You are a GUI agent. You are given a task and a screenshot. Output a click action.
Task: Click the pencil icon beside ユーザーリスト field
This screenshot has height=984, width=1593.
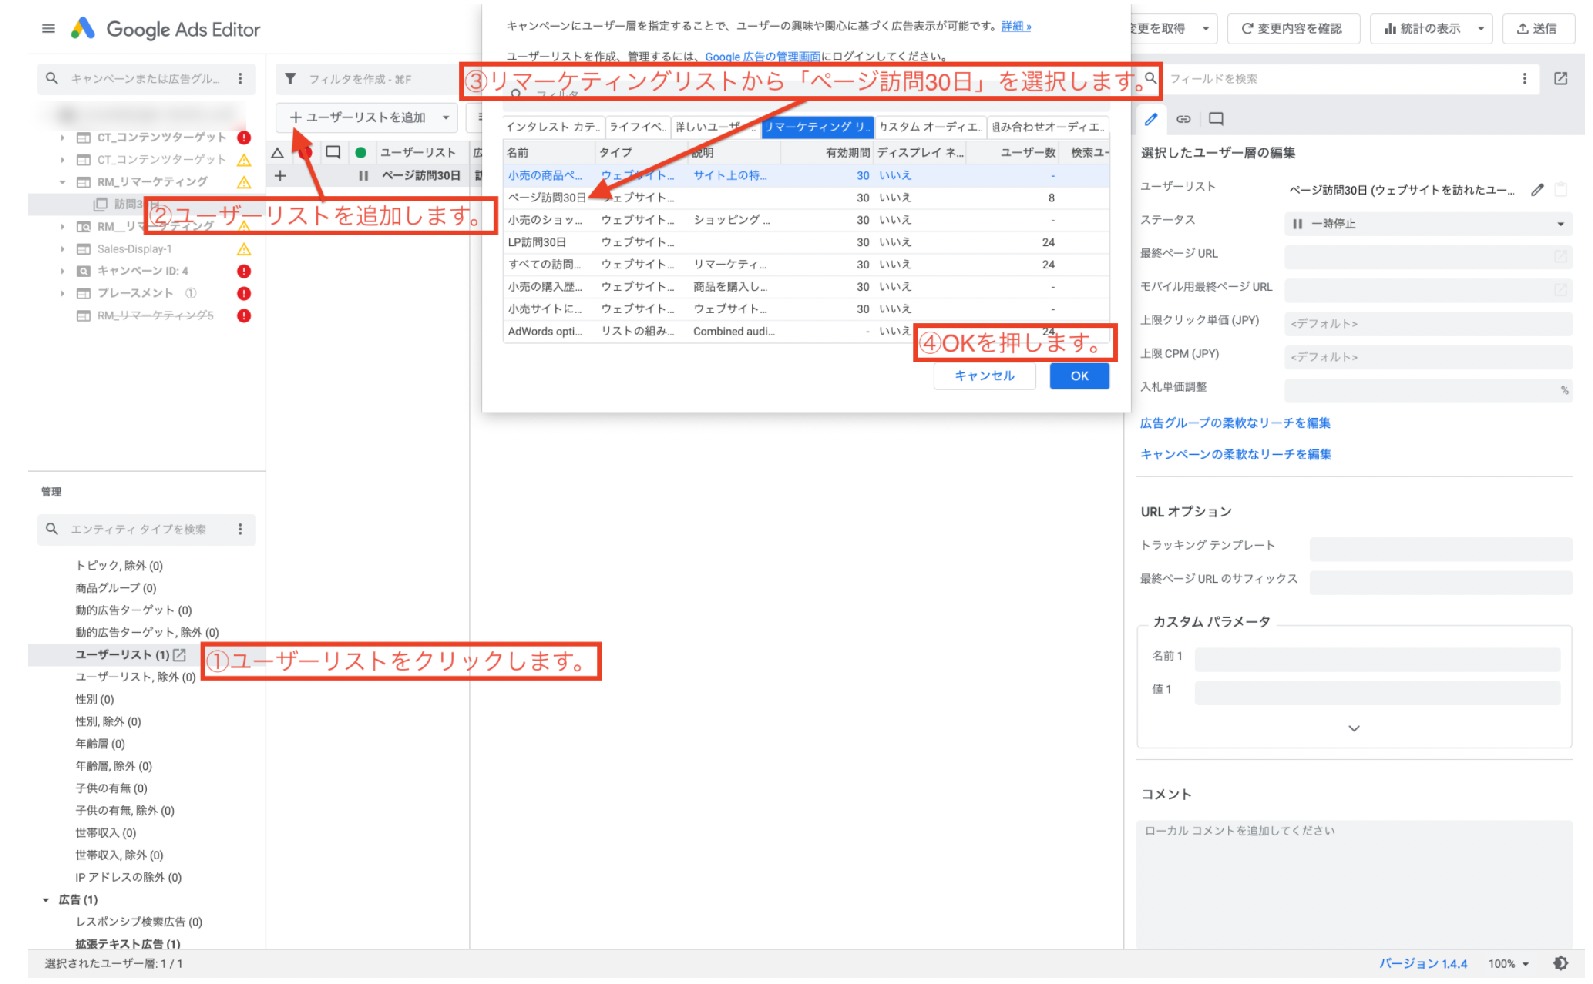tap(1537, 189)
